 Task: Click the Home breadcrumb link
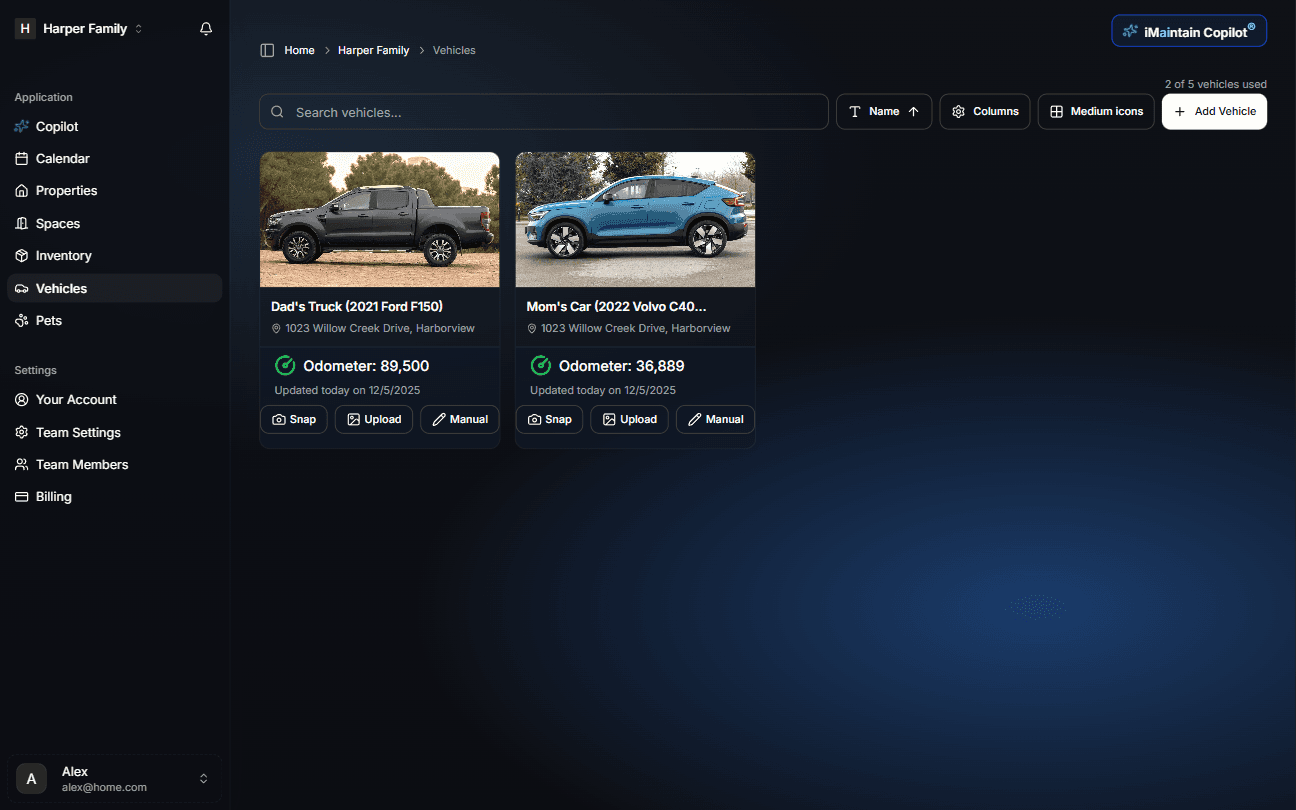(x=299, y=50)
